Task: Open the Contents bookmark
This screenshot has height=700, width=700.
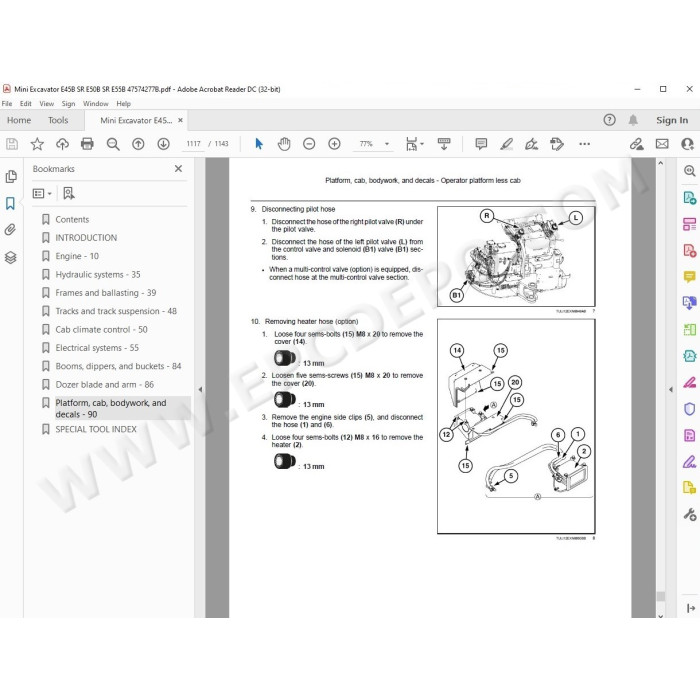Action: pos(72,219)
